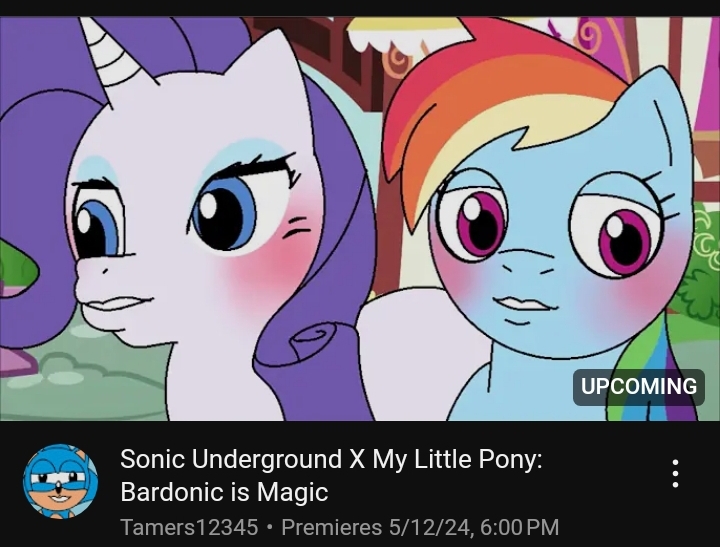Click the unicorn's large blue eye
720x547 pixels.
tap(224, 212)
